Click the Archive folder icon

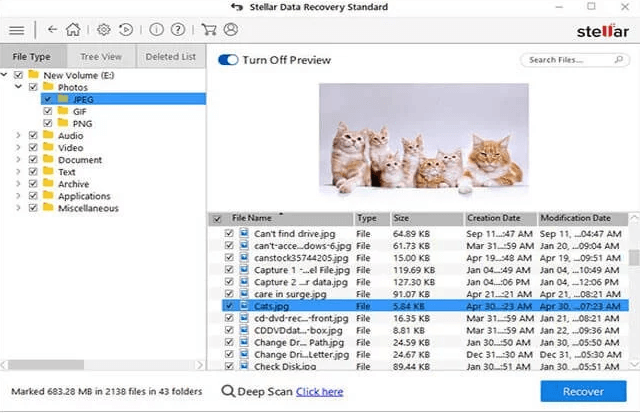[x=48, y=183]
